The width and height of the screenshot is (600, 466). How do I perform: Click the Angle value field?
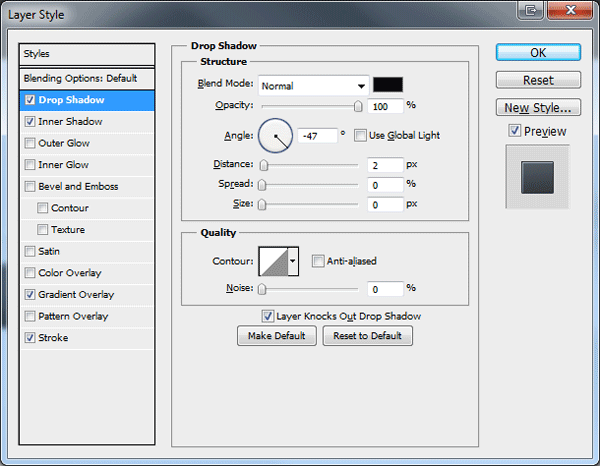coord(318,136)
